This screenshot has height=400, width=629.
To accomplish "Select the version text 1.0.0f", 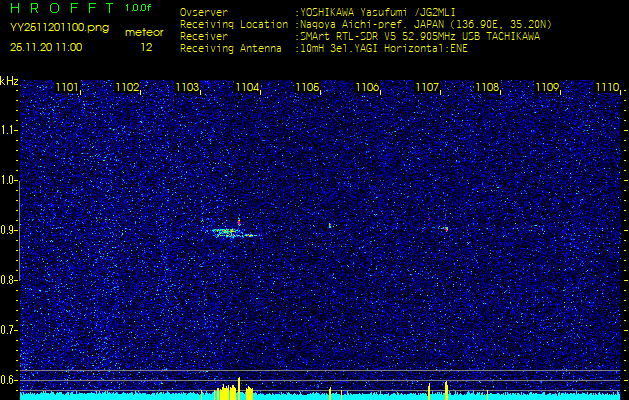I will coord(138,8).
